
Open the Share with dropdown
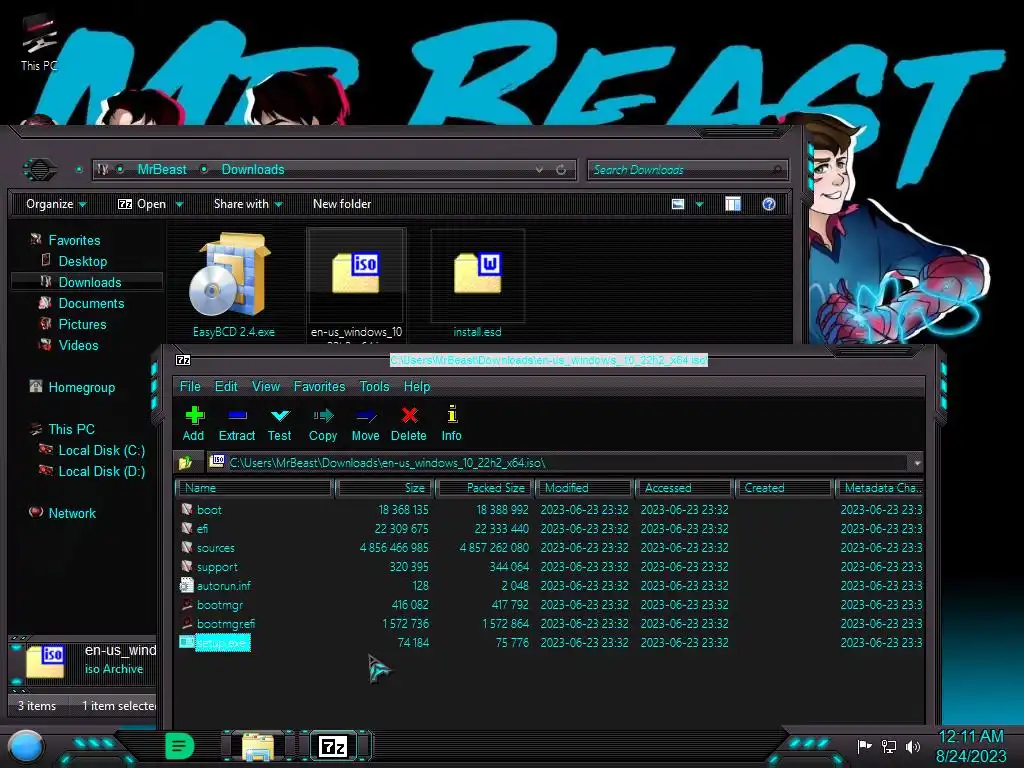coord(248,204)
